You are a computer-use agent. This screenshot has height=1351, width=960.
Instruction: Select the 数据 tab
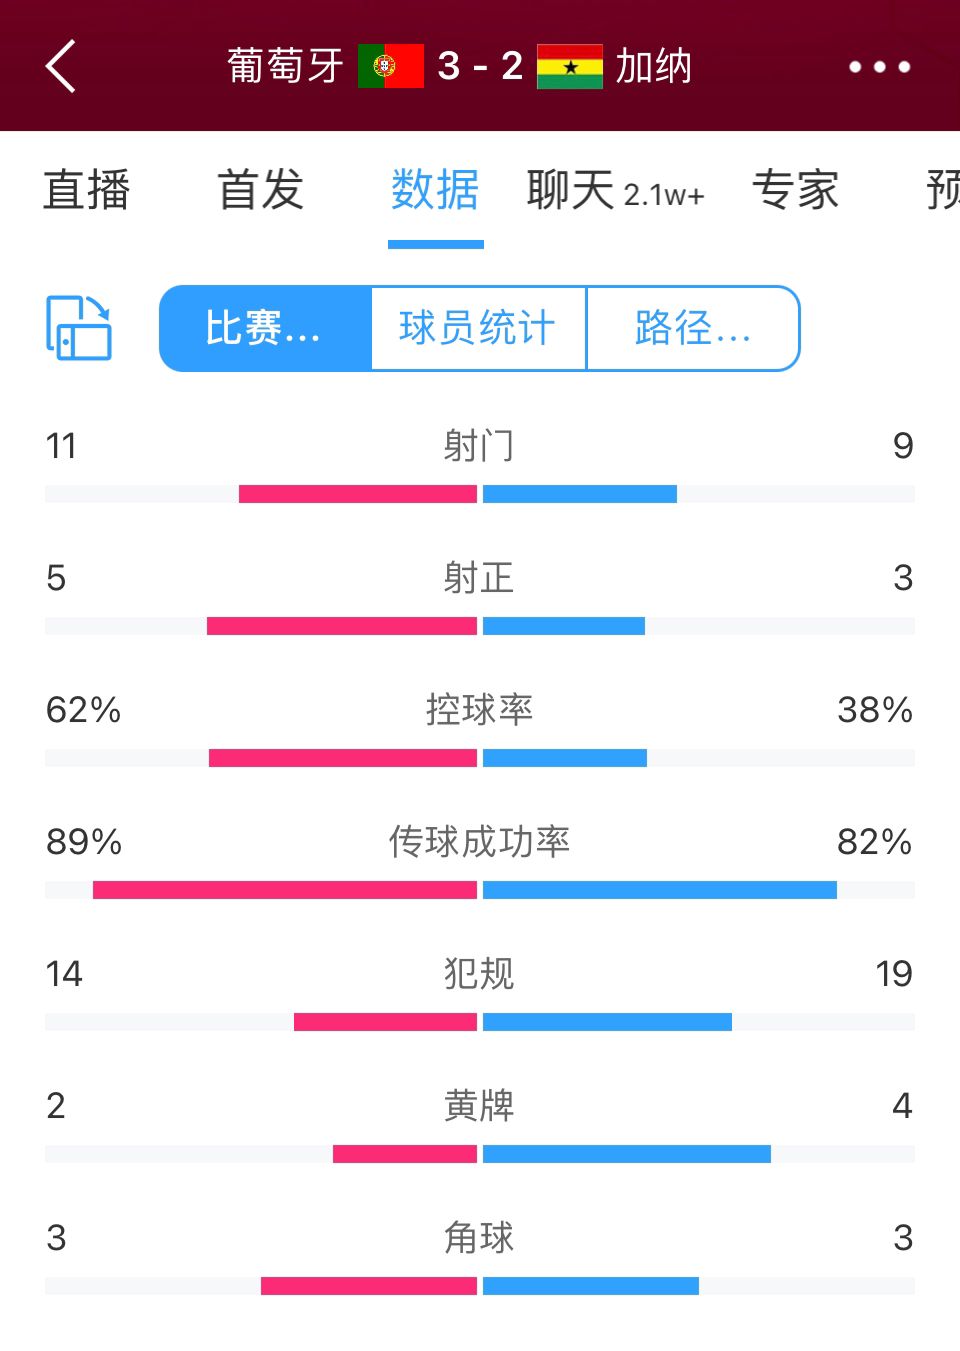[435, 190]
